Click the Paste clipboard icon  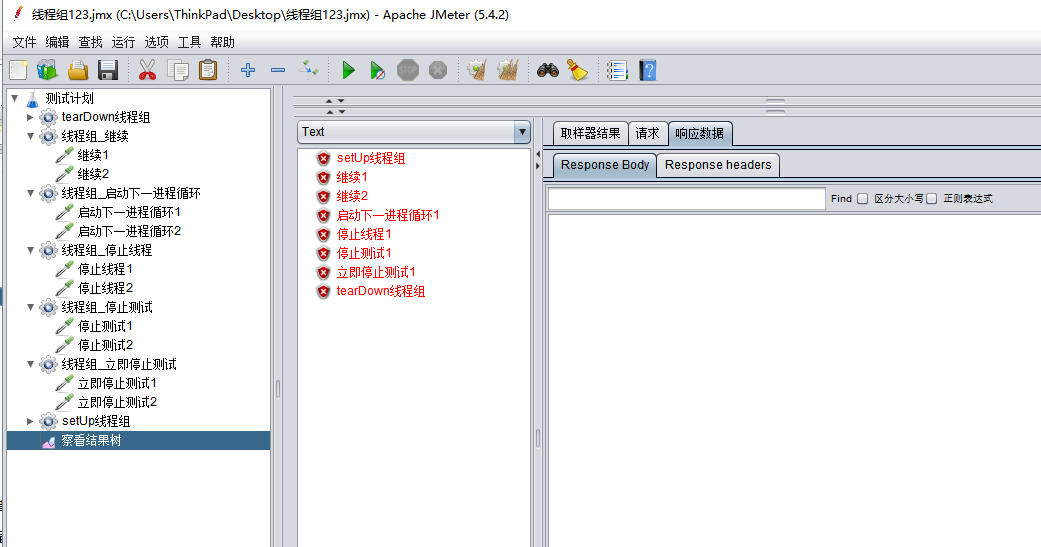pyautogui.click(x=208, y=70)
